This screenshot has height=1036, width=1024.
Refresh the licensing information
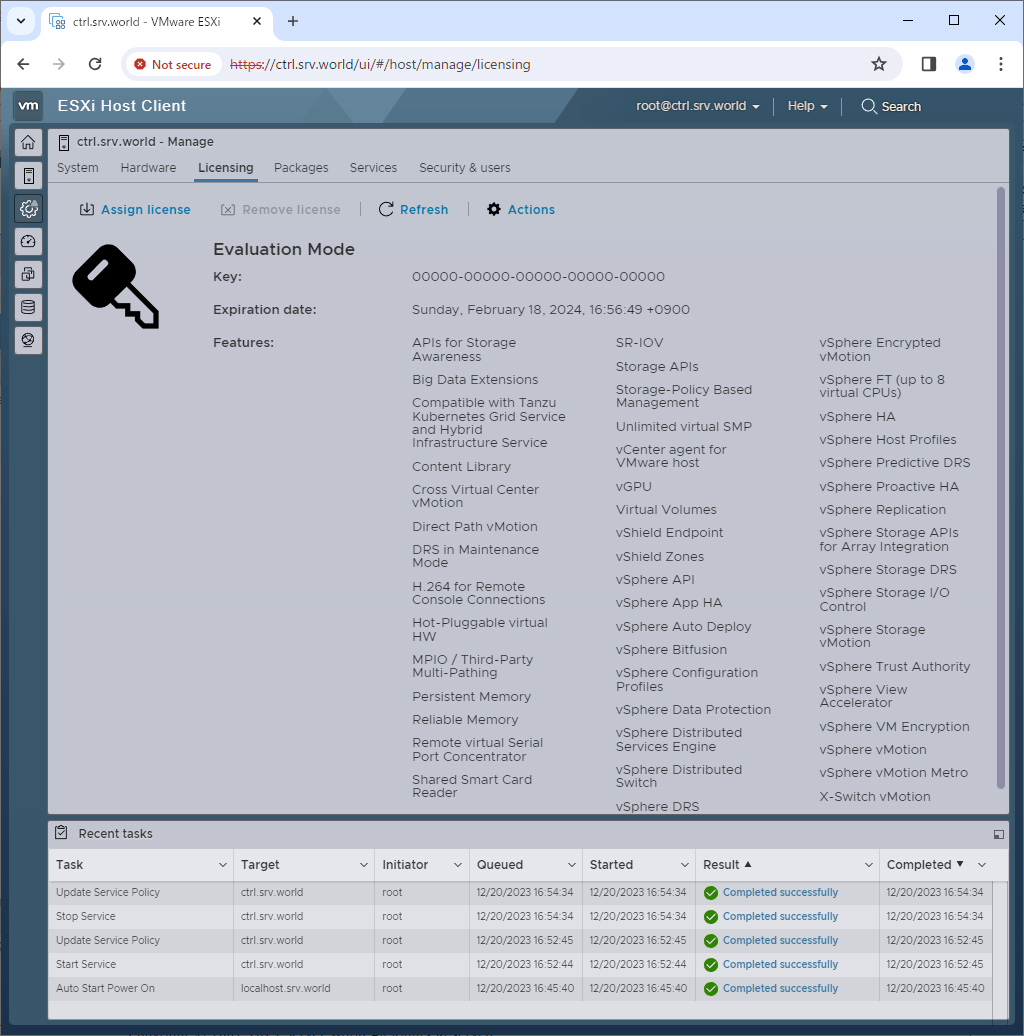coord(413,209)
